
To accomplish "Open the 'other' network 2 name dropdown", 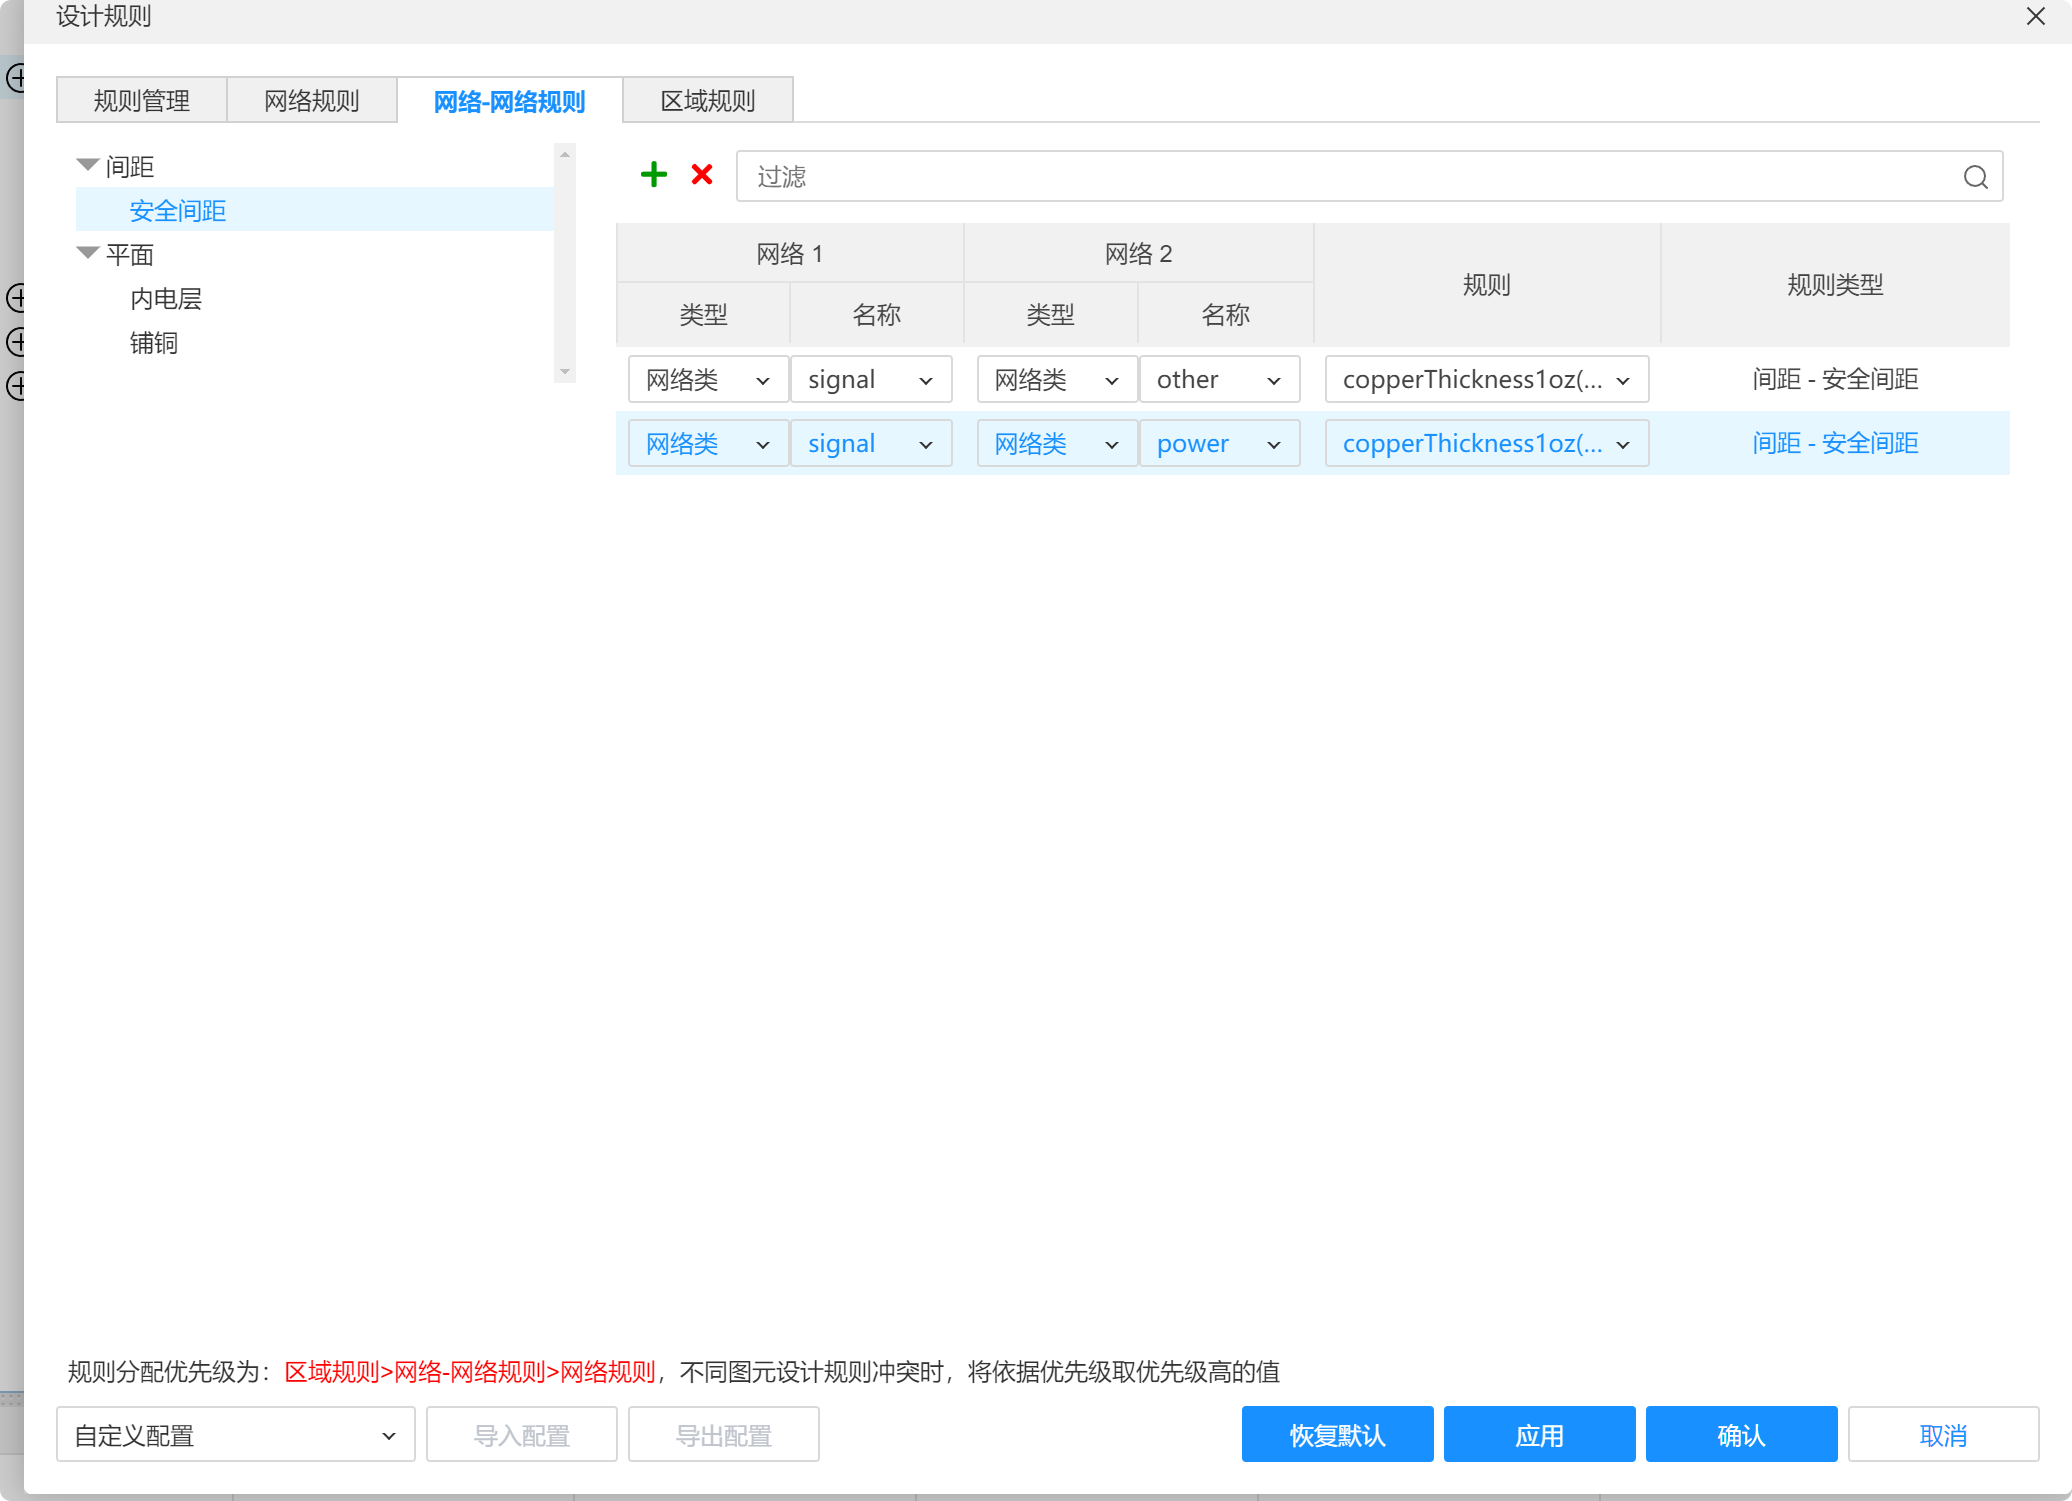I will [1219, 380].
